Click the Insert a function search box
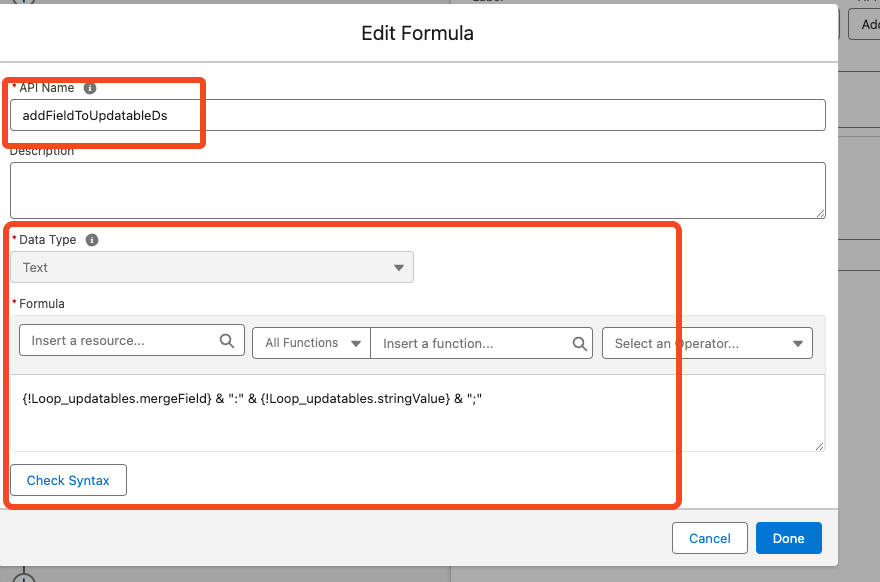This screenshot has height=582, width=880. pyautogui.click(x=470, y=343)
